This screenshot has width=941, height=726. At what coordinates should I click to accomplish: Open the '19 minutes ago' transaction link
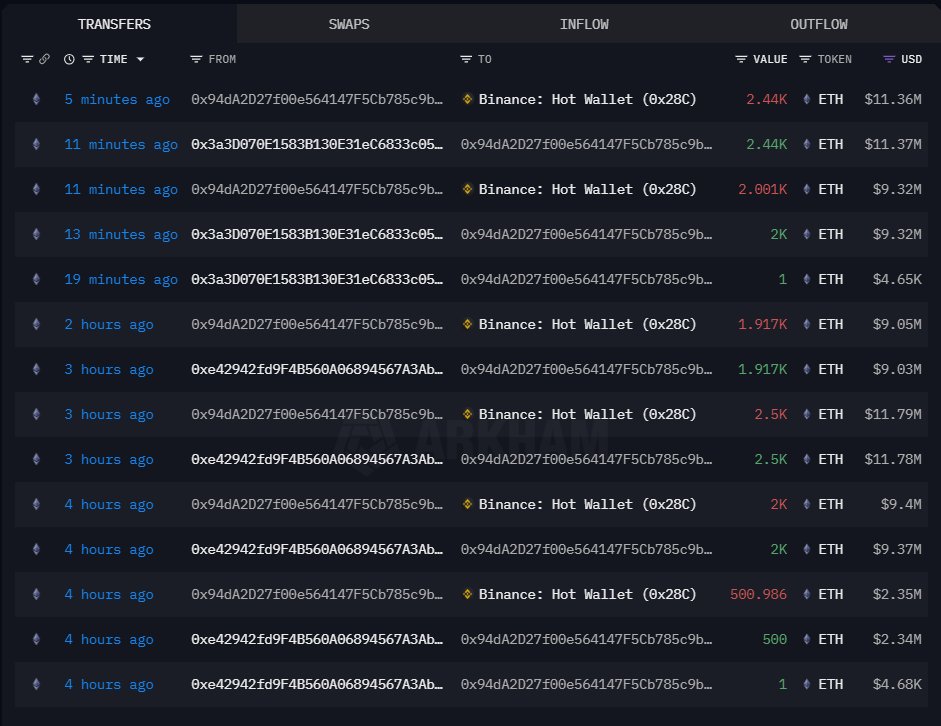[121, 280]
